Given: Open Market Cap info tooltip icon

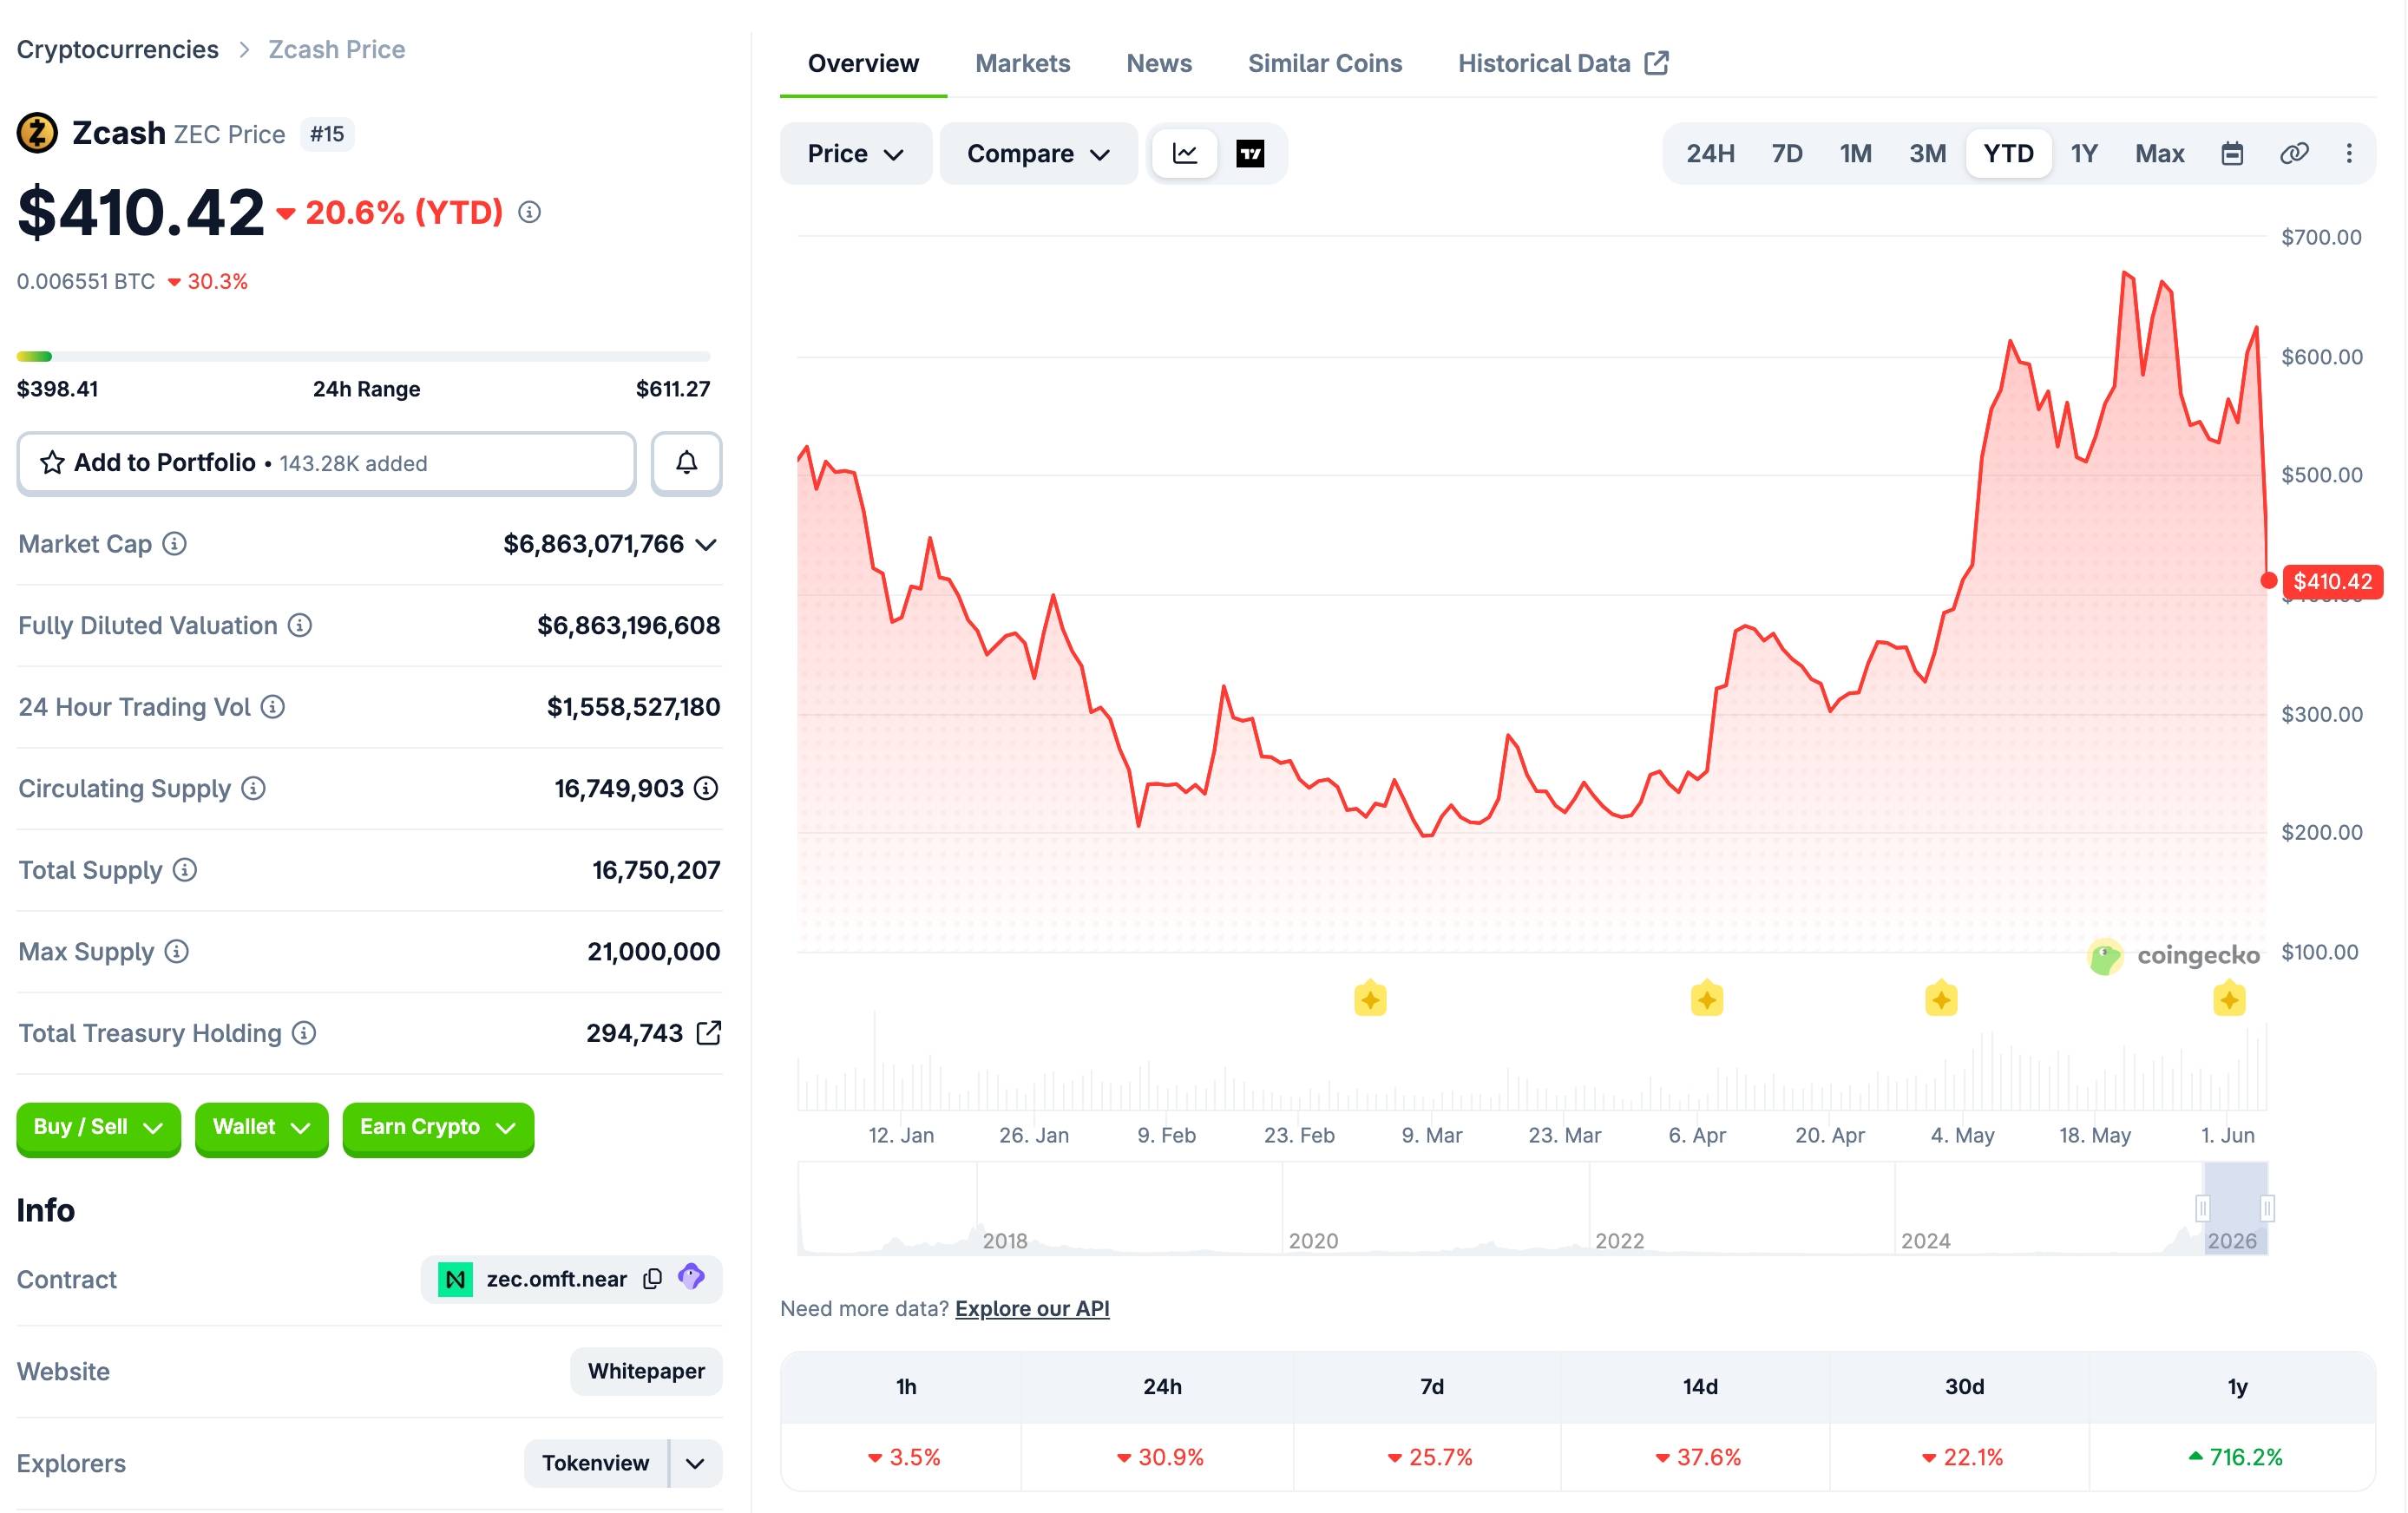Looking at the screenshot, I should 174,544.
